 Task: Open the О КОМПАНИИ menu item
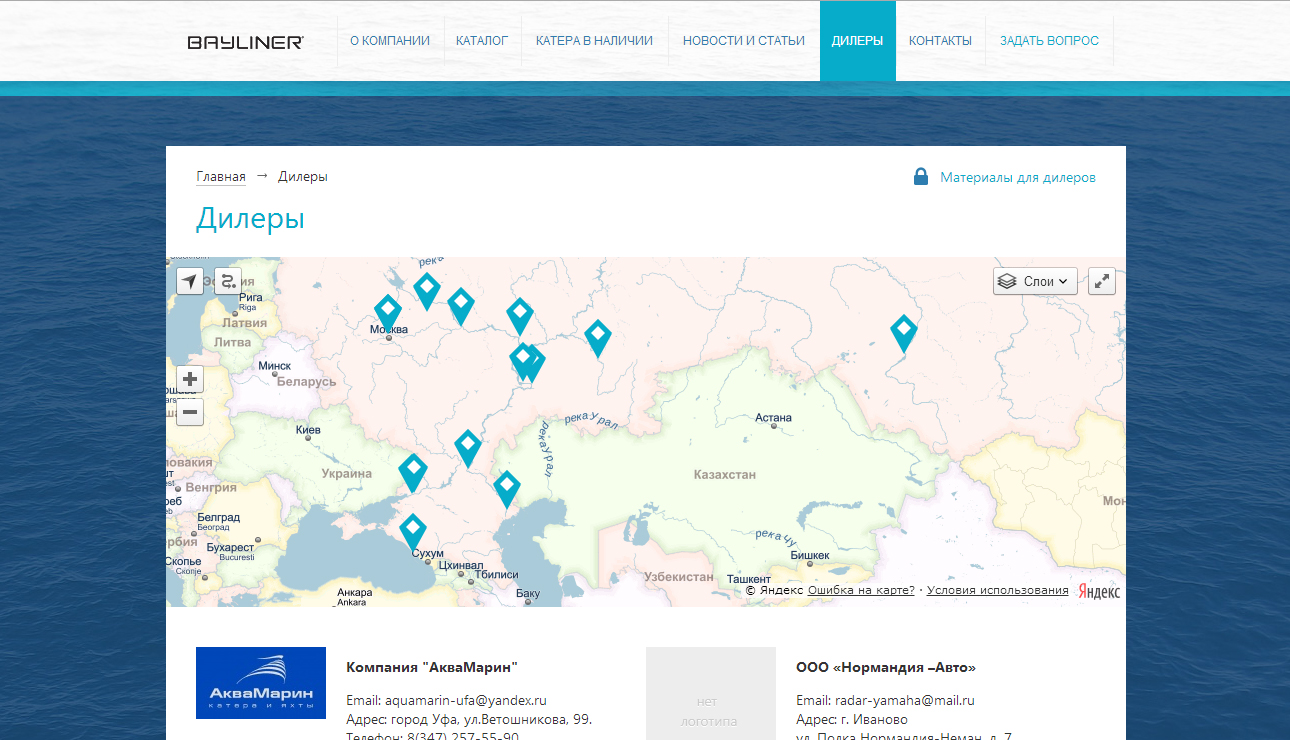[x=390, y=41]
